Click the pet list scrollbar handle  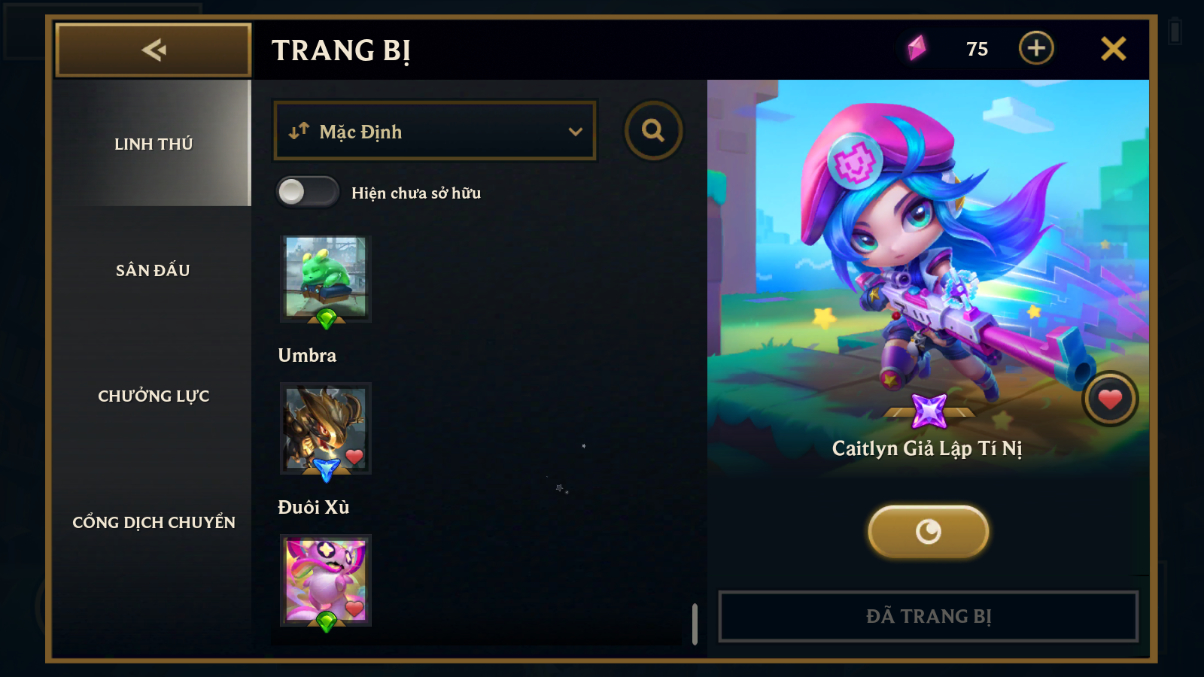click(695, 624)
